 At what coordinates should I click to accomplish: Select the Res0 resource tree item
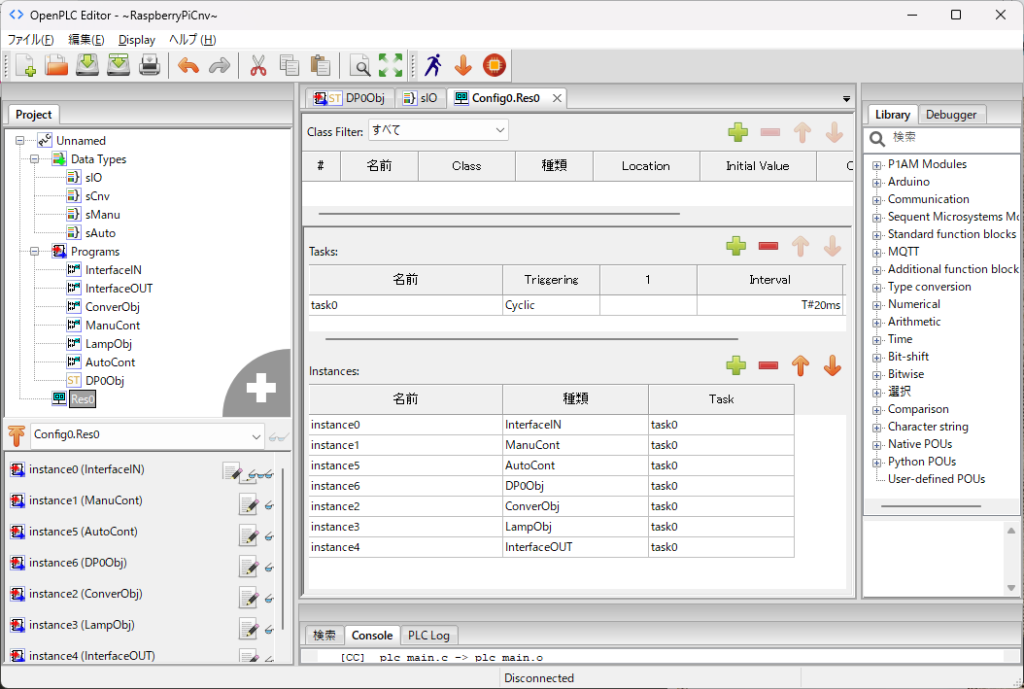tap(82, 399)
